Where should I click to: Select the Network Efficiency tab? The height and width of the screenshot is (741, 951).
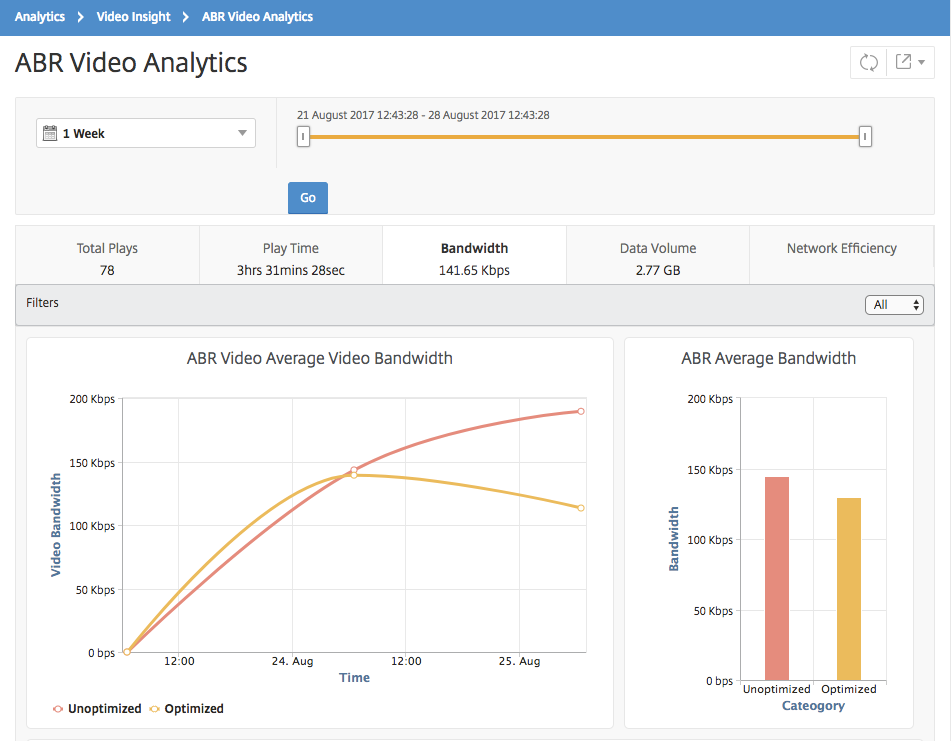842,256
